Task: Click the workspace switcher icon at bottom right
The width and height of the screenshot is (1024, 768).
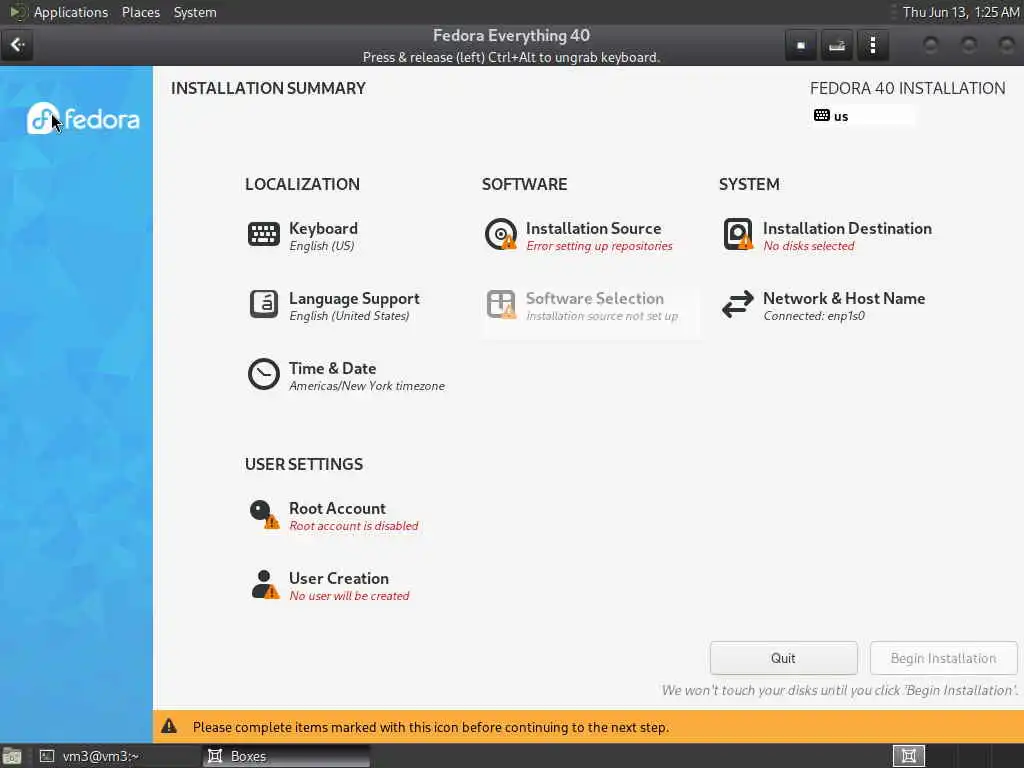Action: [x=908, y=756]
